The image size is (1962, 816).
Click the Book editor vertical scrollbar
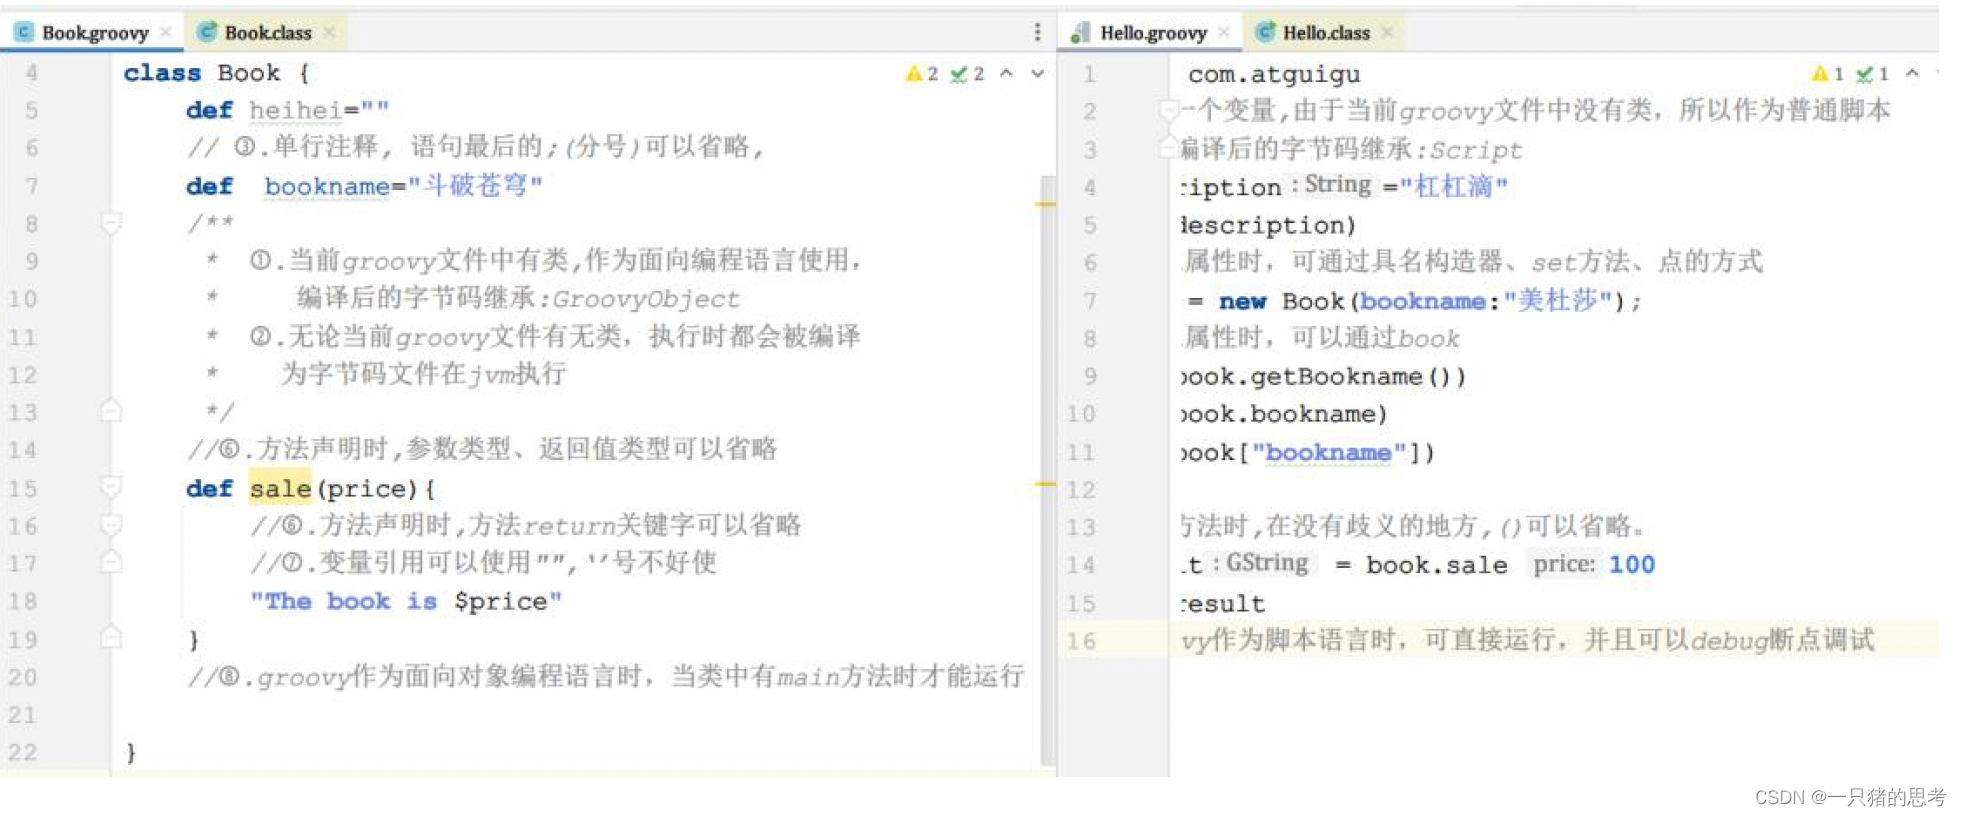pyautogui.click(x=1048, y=470)
